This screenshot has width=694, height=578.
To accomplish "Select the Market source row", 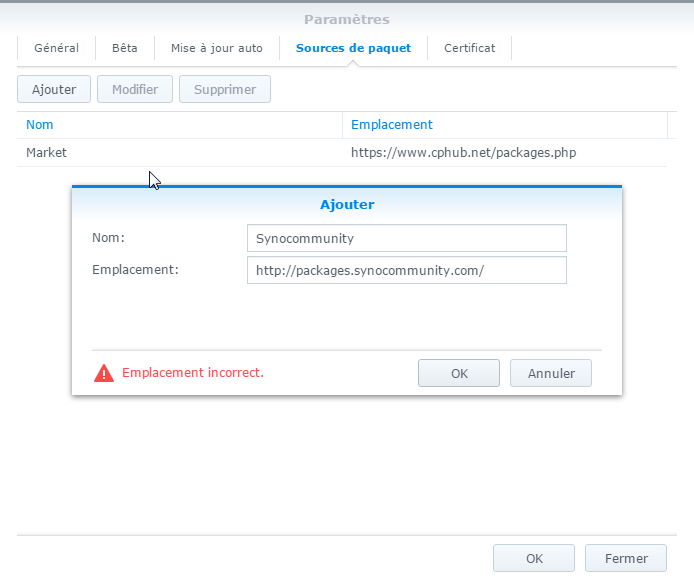I will (47, 153).
